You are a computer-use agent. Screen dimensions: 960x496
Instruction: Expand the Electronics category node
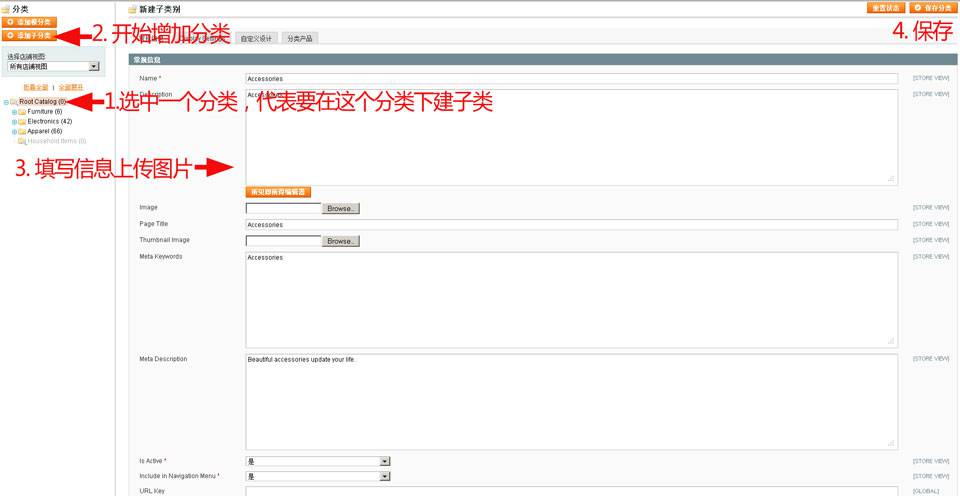coord(14,122)
